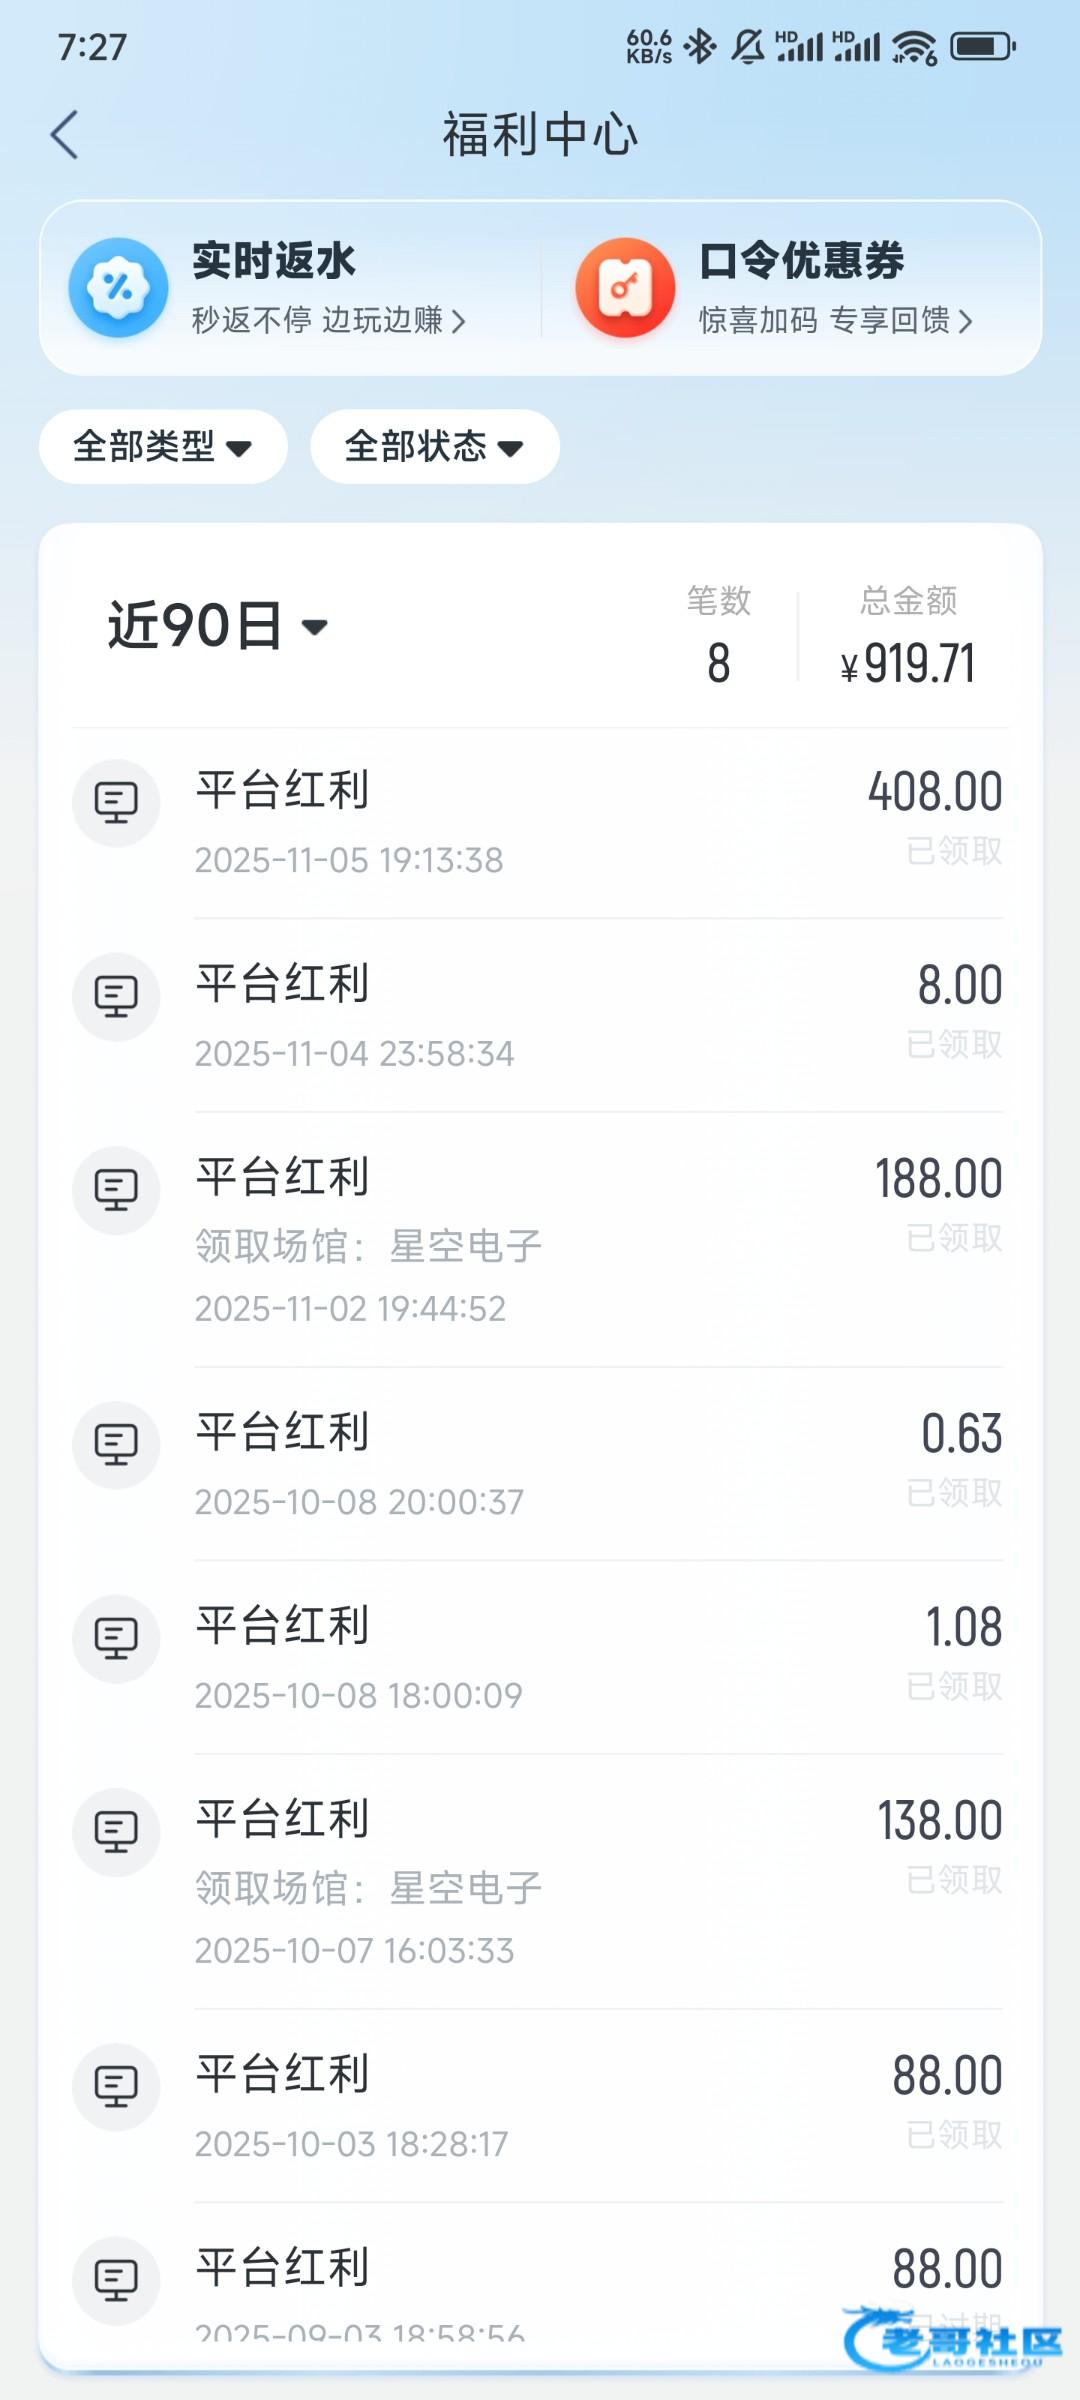Open 口令优惠券 coupon section
Viewport: 1080px width, 2400px height.
coord(801,261)
